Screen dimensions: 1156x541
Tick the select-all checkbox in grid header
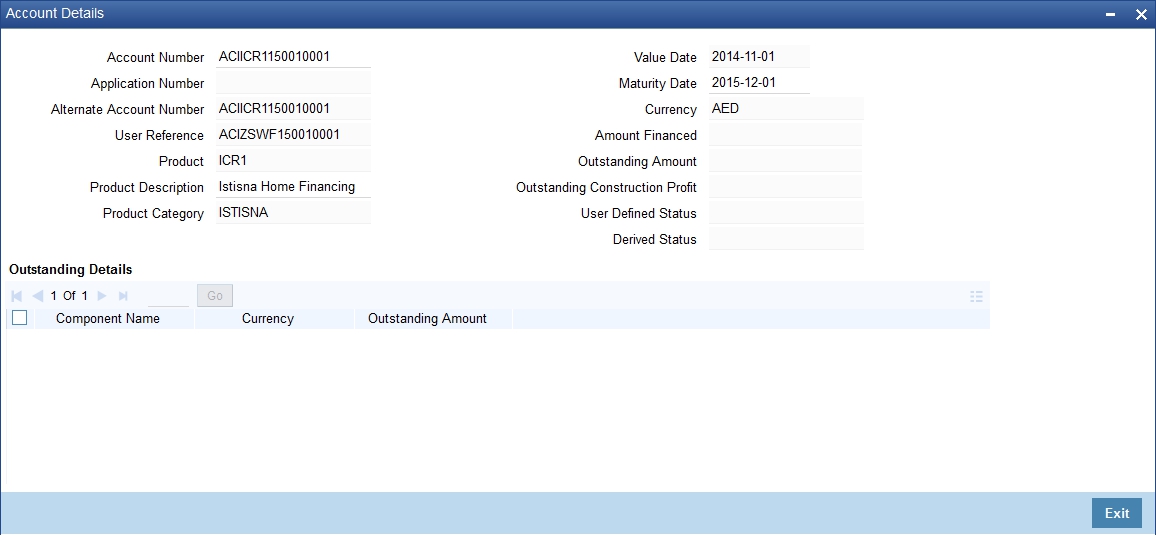[20, 318]
